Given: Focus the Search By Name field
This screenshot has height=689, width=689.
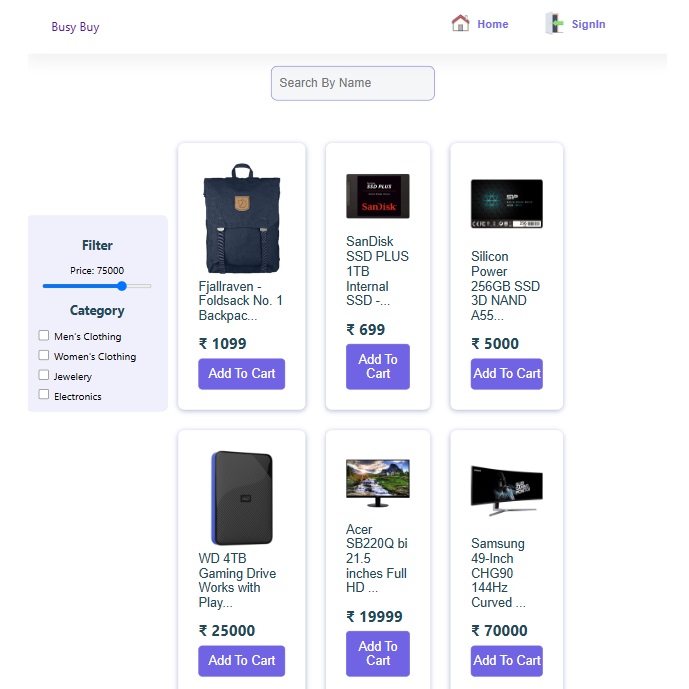Looking at the screenshot, I should pyautogui.click(x=353, y=83).
